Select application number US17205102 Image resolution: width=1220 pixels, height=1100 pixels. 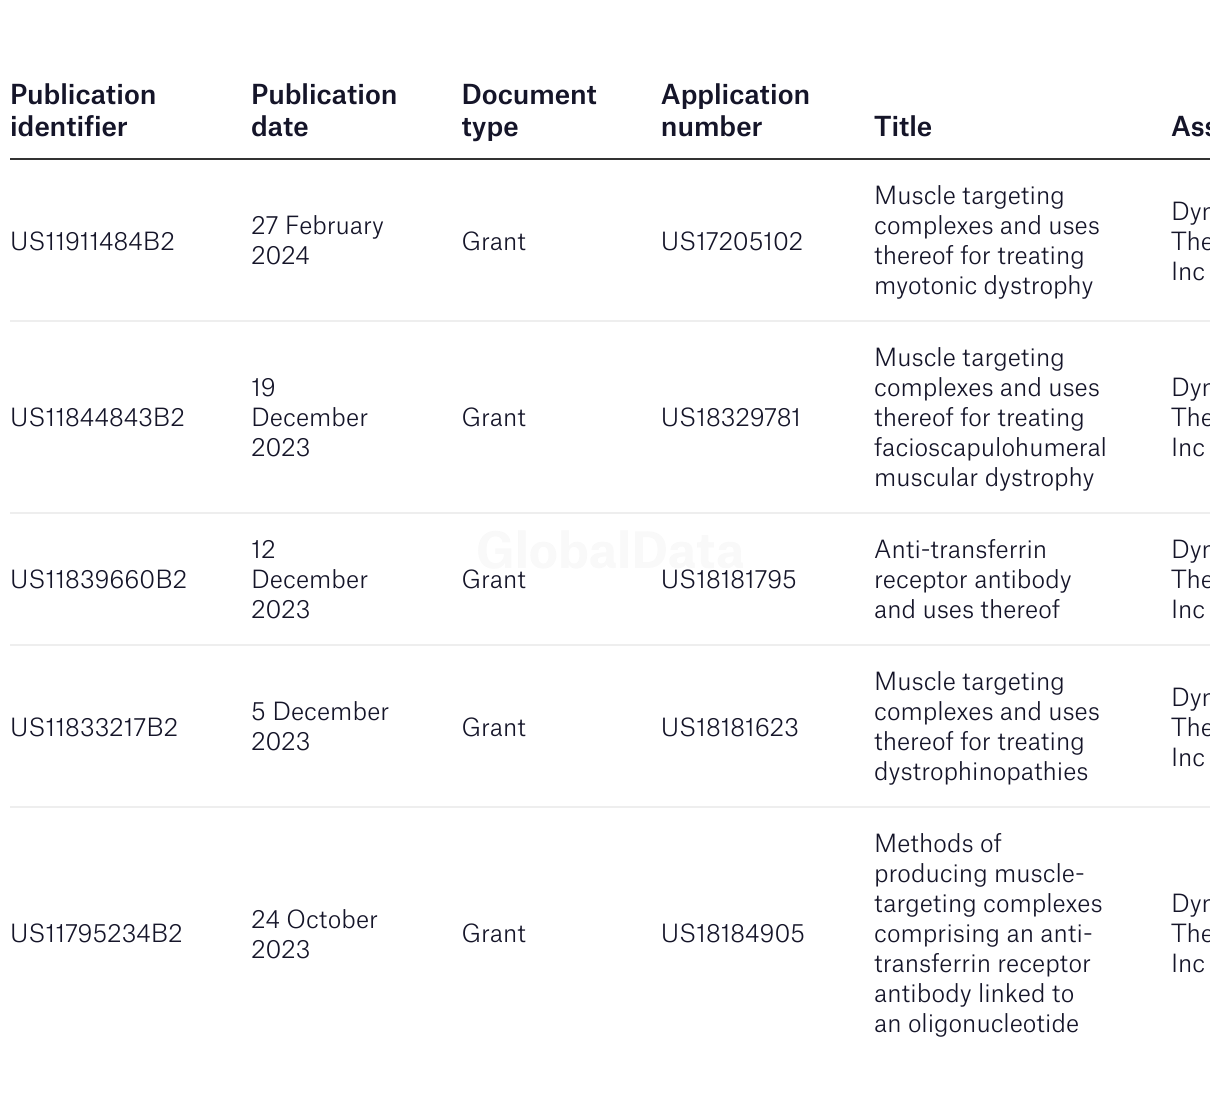click(731, 242)
